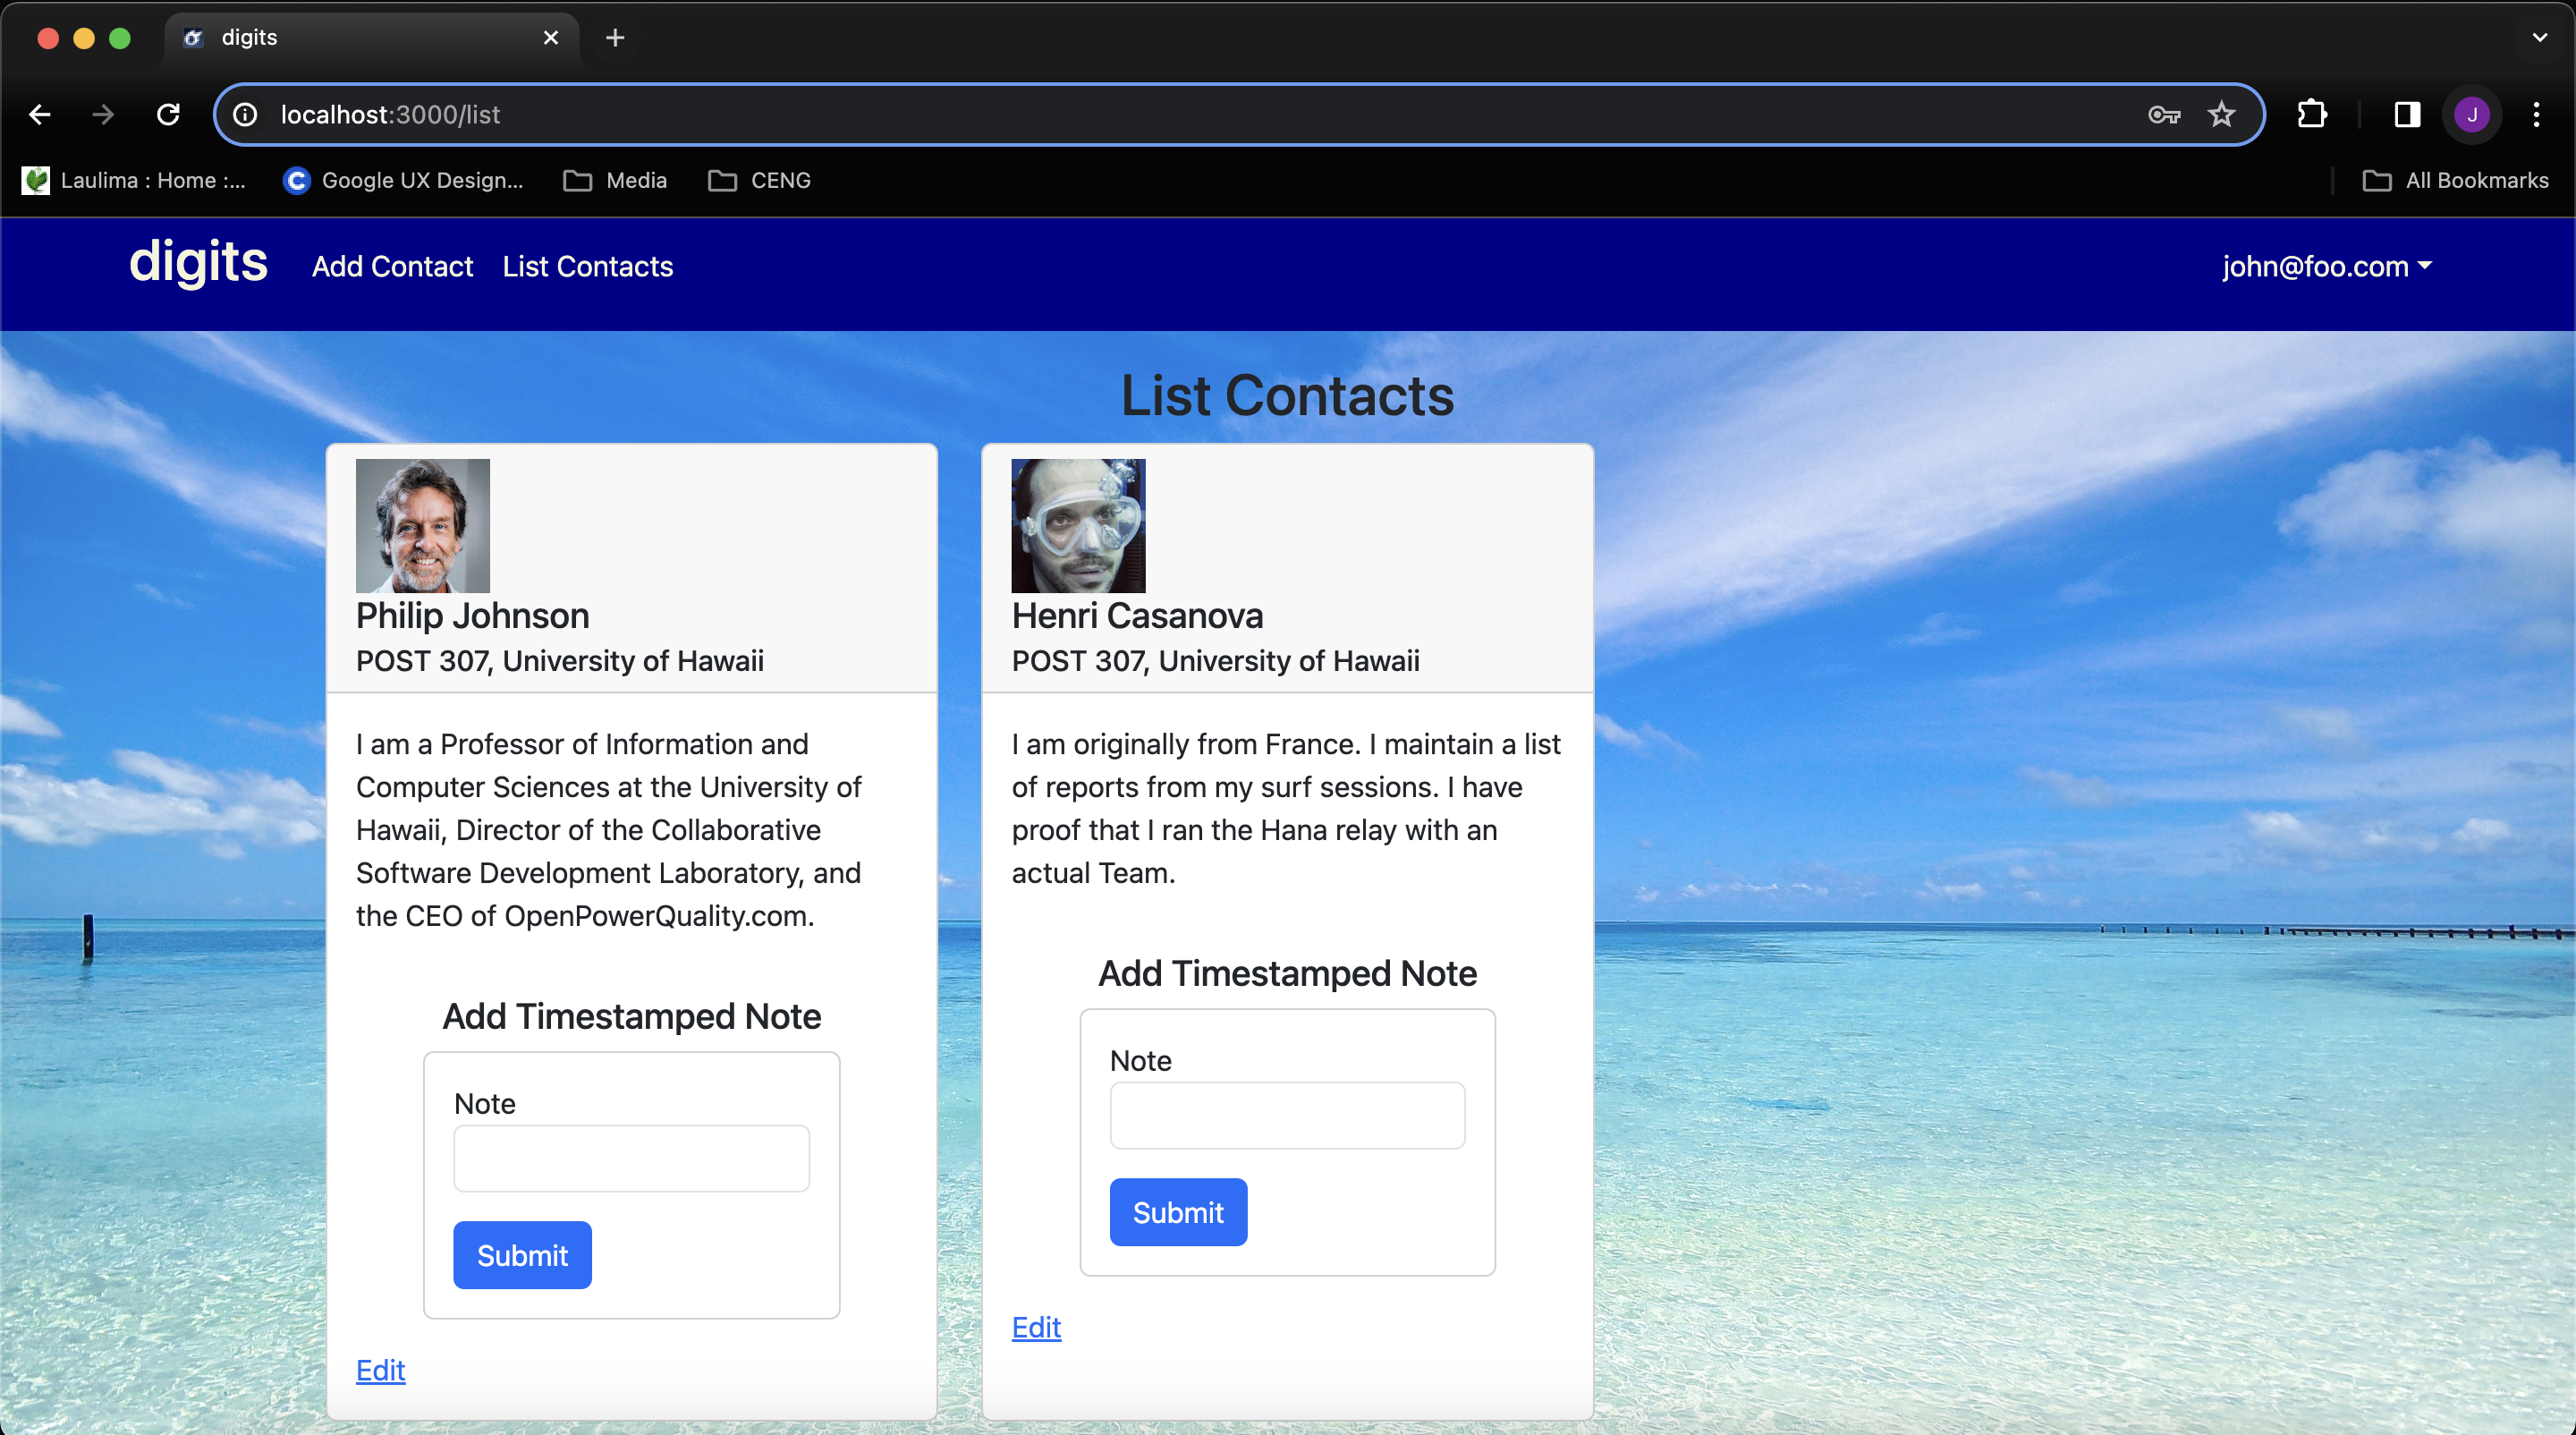This screenshot has height=1435, width=2576.
Task: Click the Edit link for Philip Johnson
Action: click(380, 1370)
